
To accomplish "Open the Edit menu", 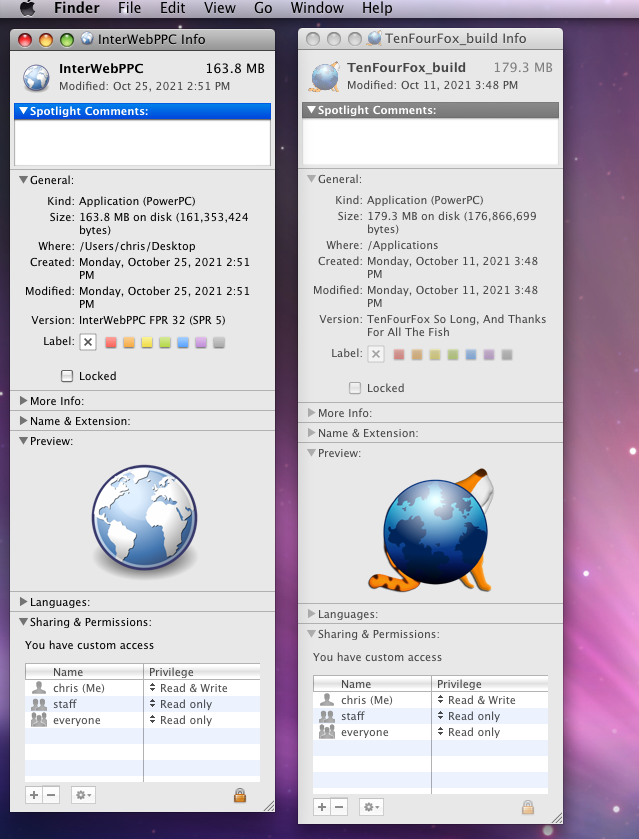I will (x=172, y=8).
